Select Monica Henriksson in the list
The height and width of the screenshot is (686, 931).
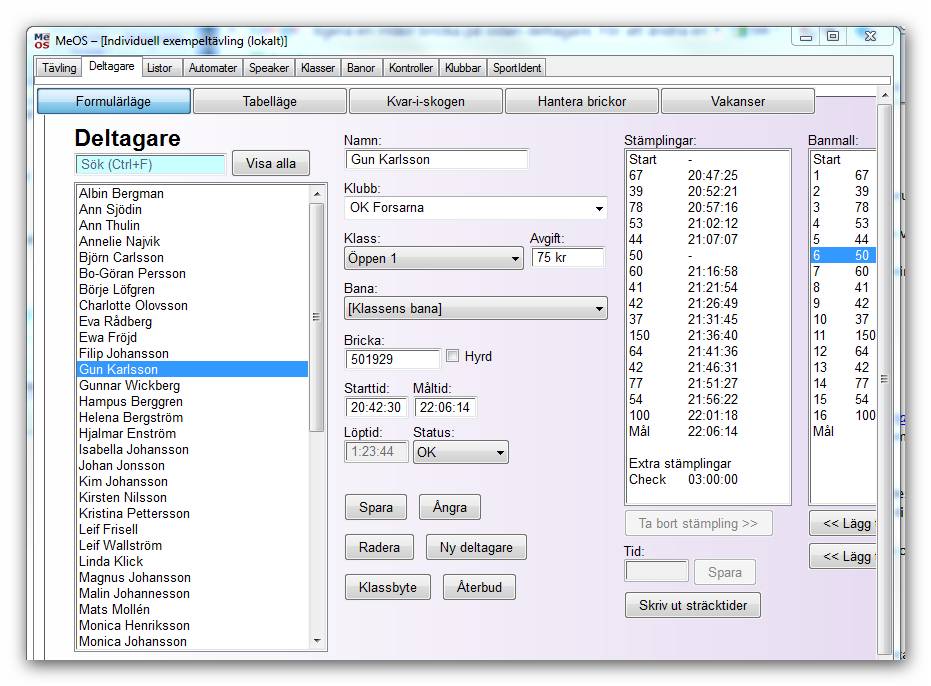(192, 625)
